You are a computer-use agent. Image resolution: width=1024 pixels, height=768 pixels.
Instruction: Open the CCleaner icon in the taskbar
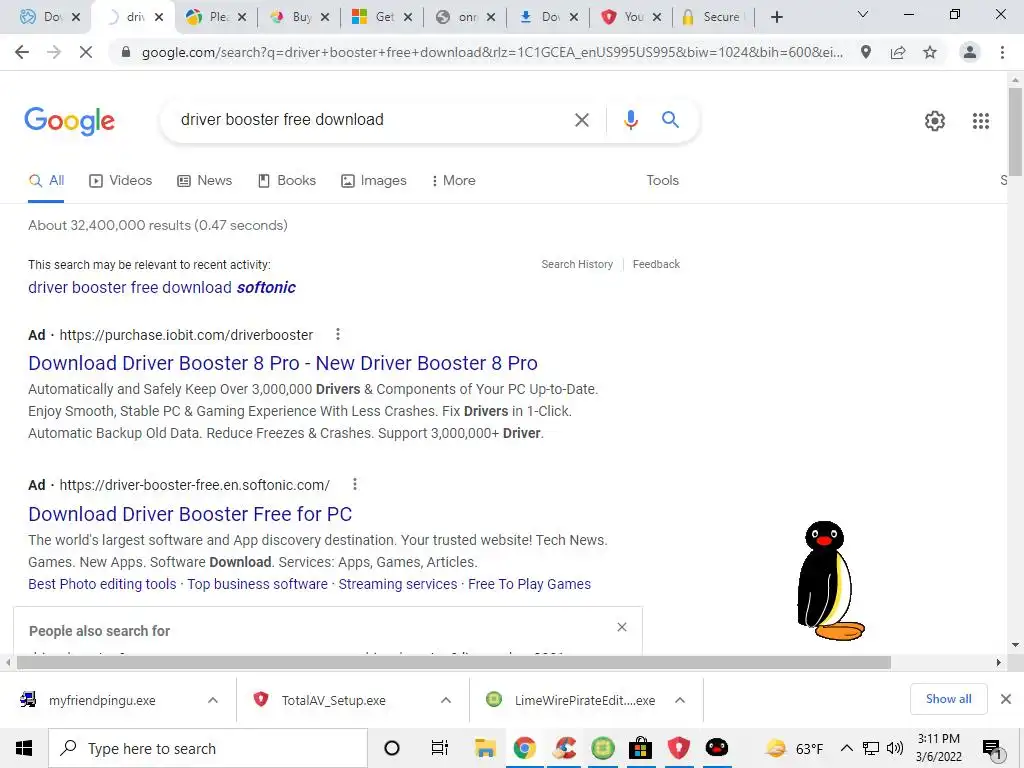click(564, 748)
